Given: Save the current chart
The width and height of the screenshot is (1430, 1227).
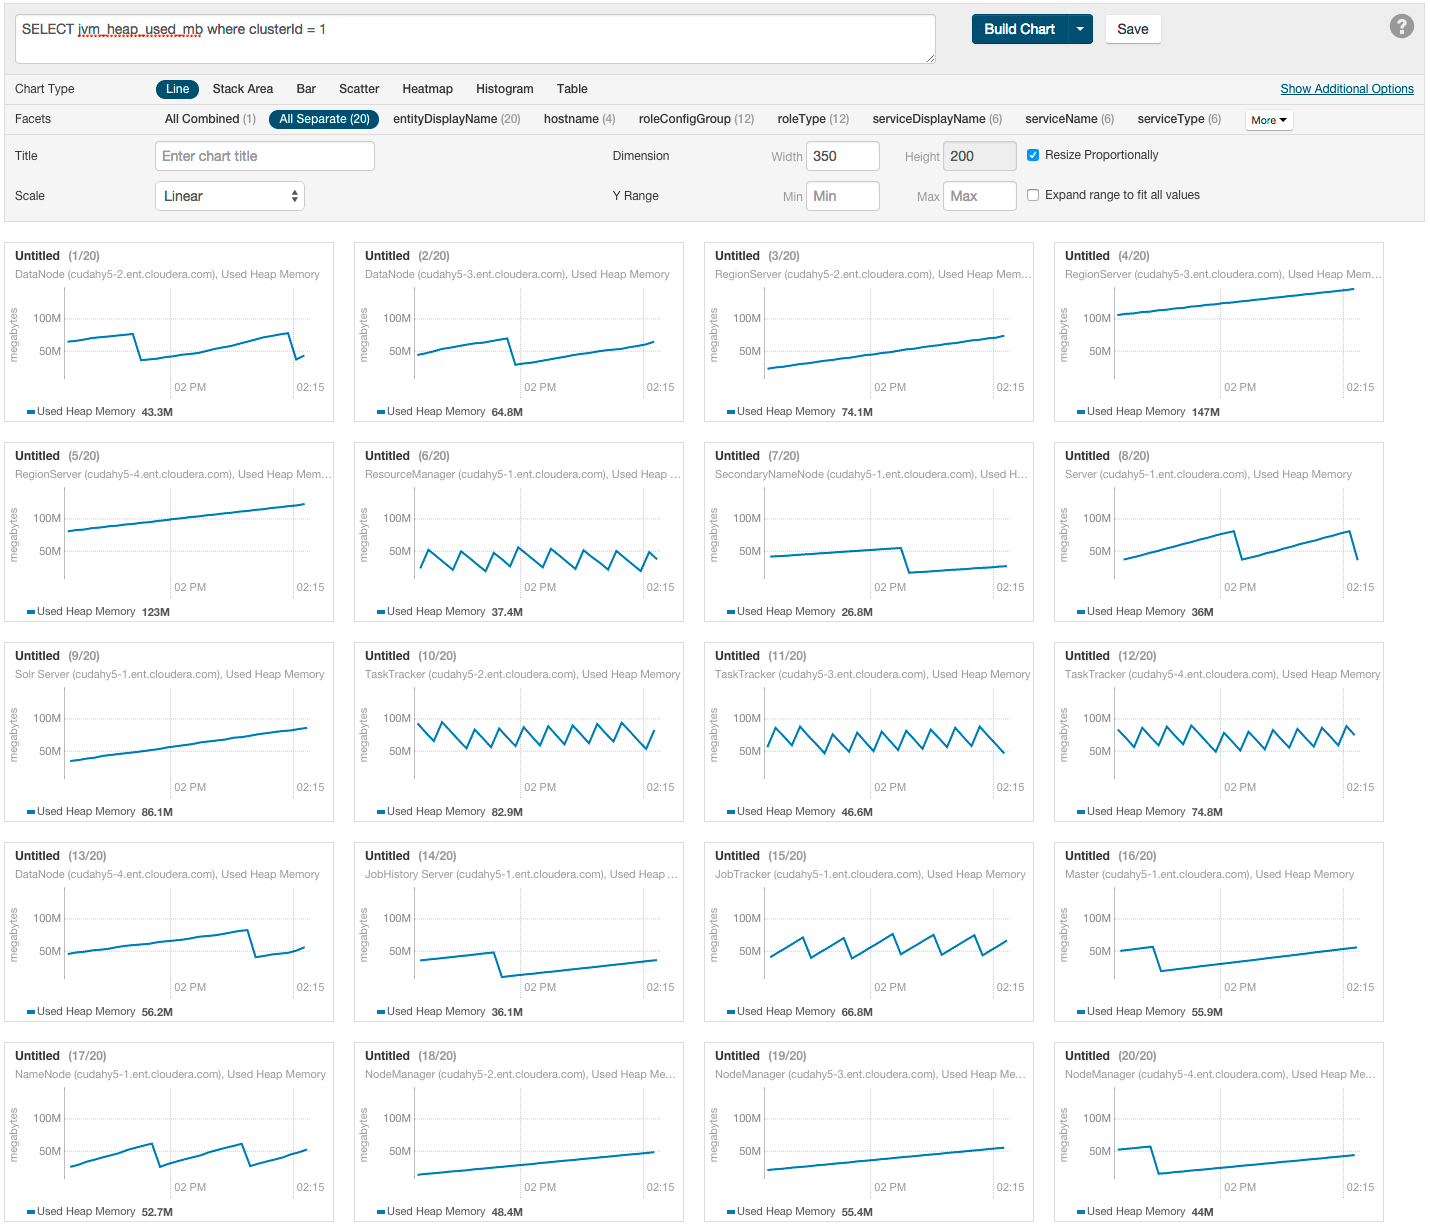Looking at the screenshot, I should [x=1132, y=30].
